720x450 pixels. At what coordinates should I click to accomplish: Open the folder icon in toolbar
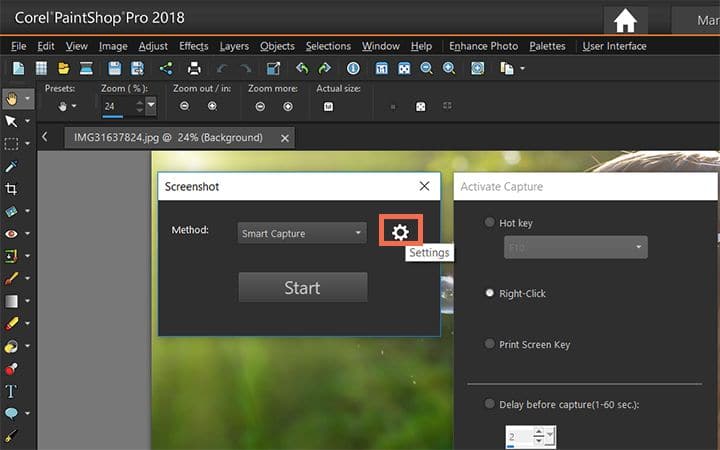click(x=63, y=68)
